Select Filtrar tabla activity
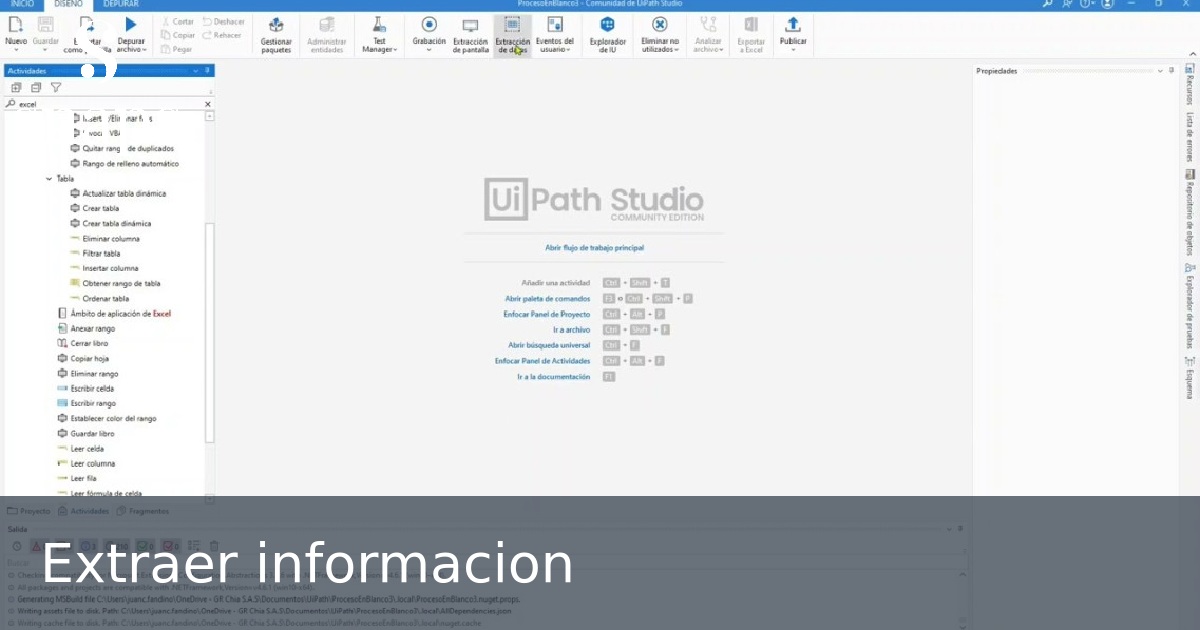This screenshot has width=1200, height=630. [x=94, y=253]
